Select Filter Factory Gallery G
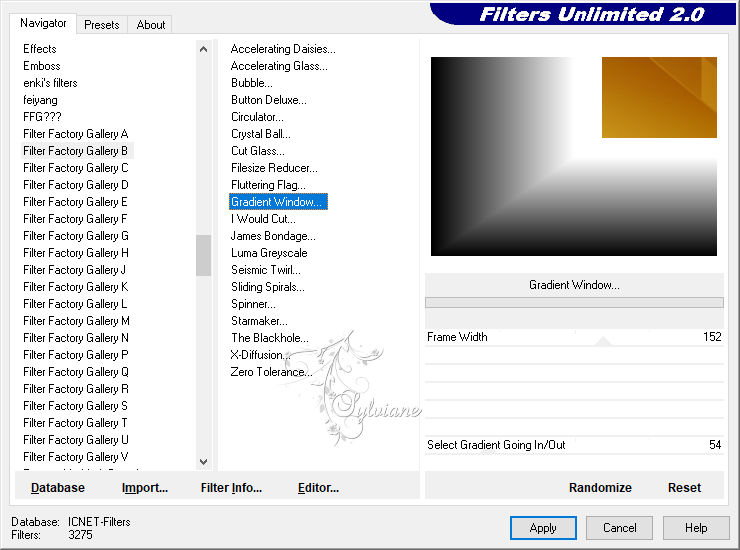The width and height of the screenshot is (740, 550). click(76, 236)
